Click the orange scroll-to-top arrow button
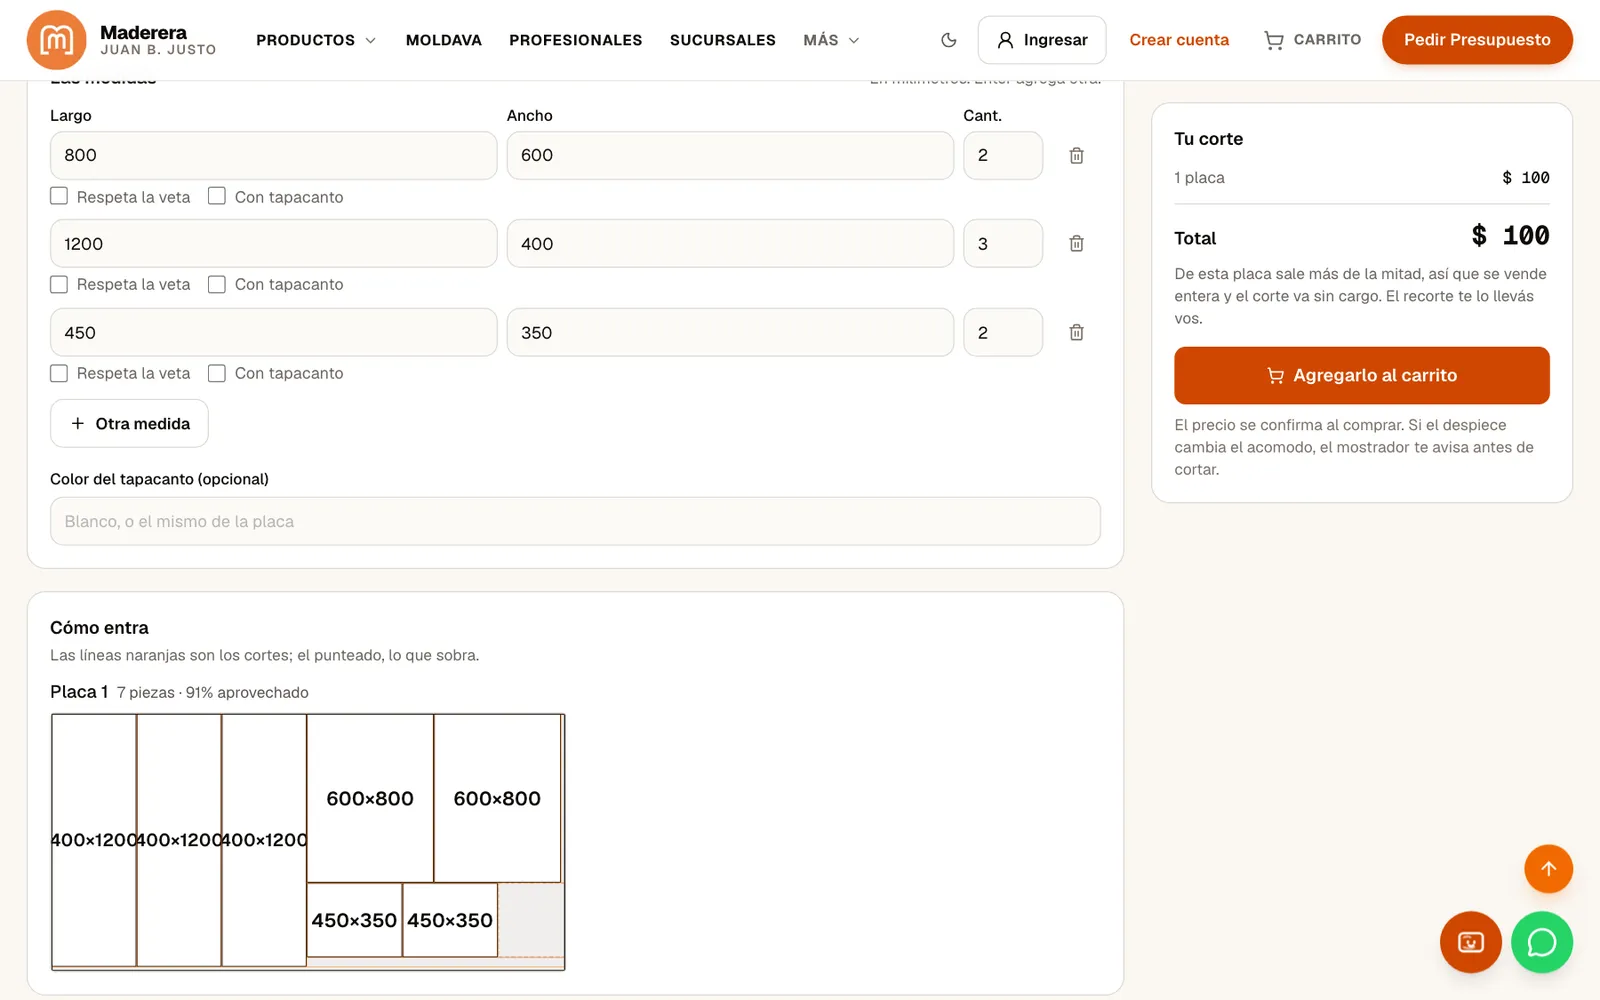This screenshot has height=1000, width=1600. point(1548,869)
